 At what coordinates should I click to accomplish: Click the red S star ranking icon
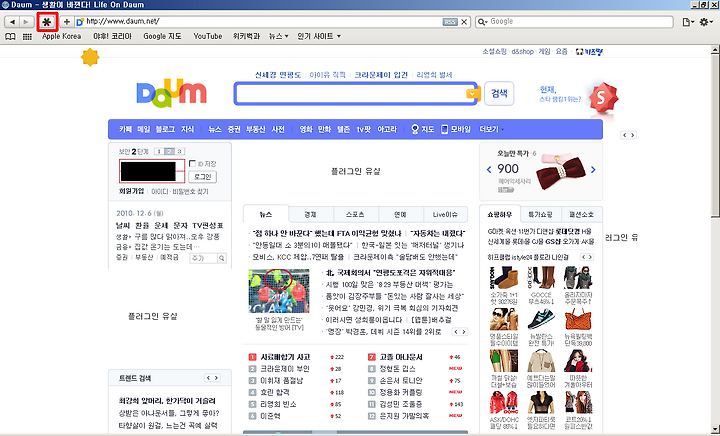tap(603, 98)
